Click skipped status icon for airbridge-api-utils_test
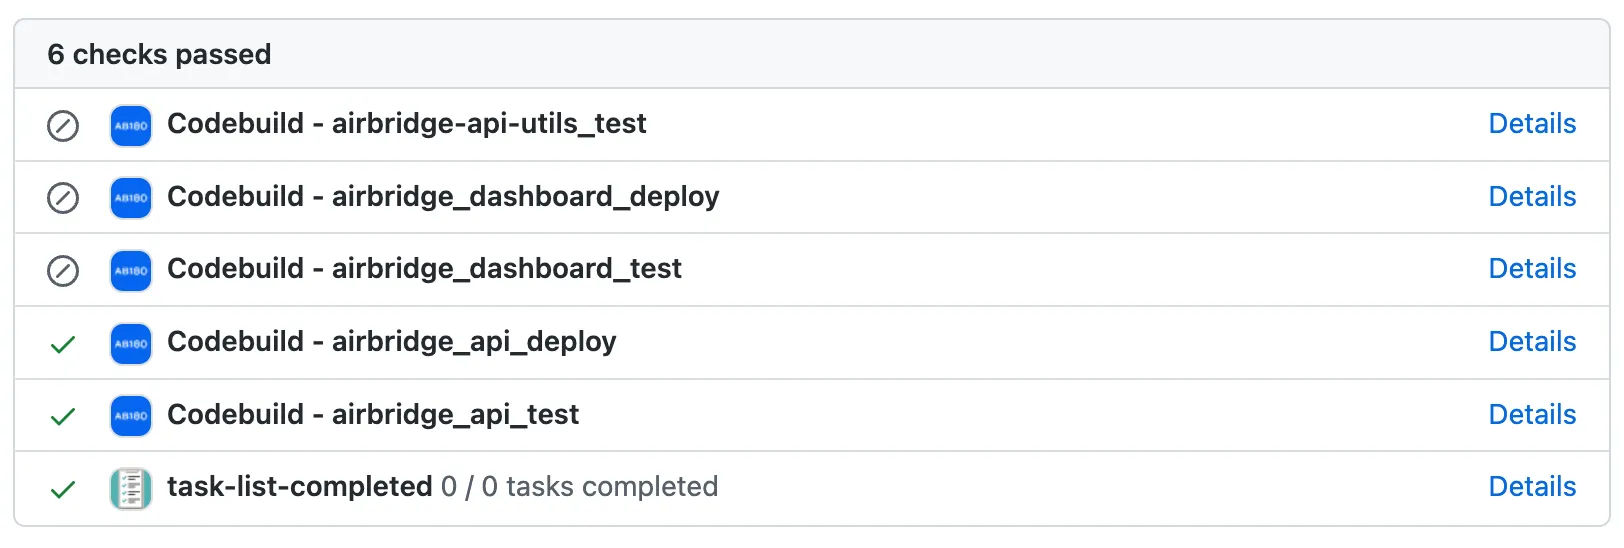Viewport: 1624px width, 548px height. 63,126
